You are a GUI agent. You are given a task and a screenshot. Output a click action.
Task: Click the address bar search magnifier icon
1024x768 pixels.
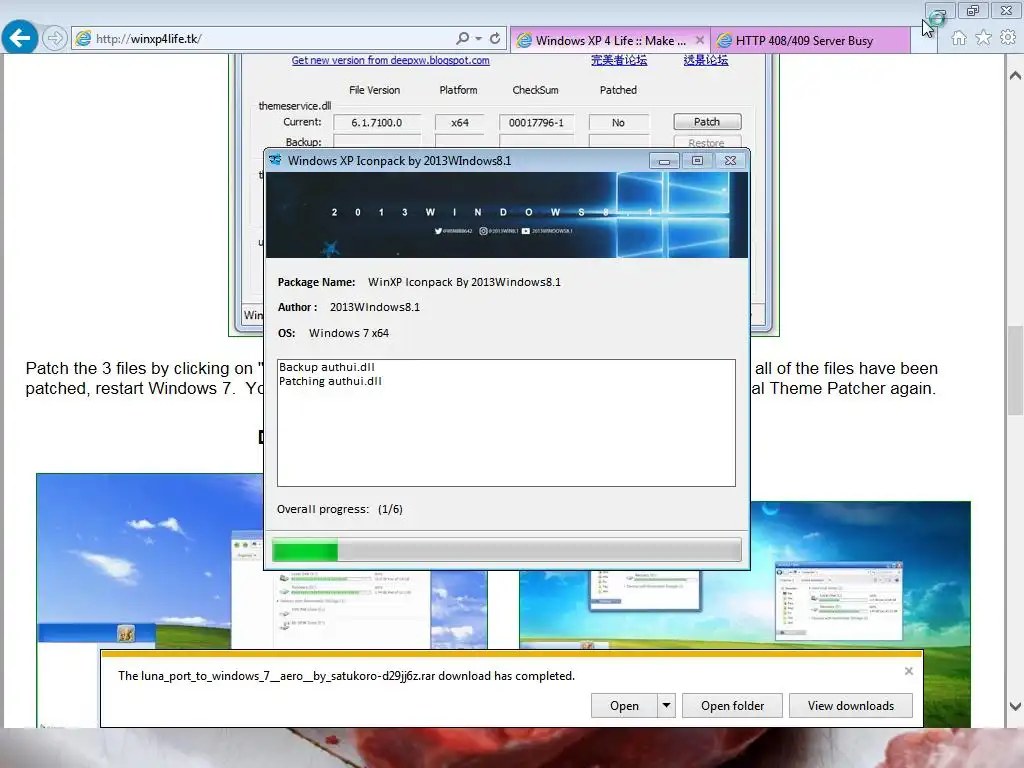click(x=462, y=39)
